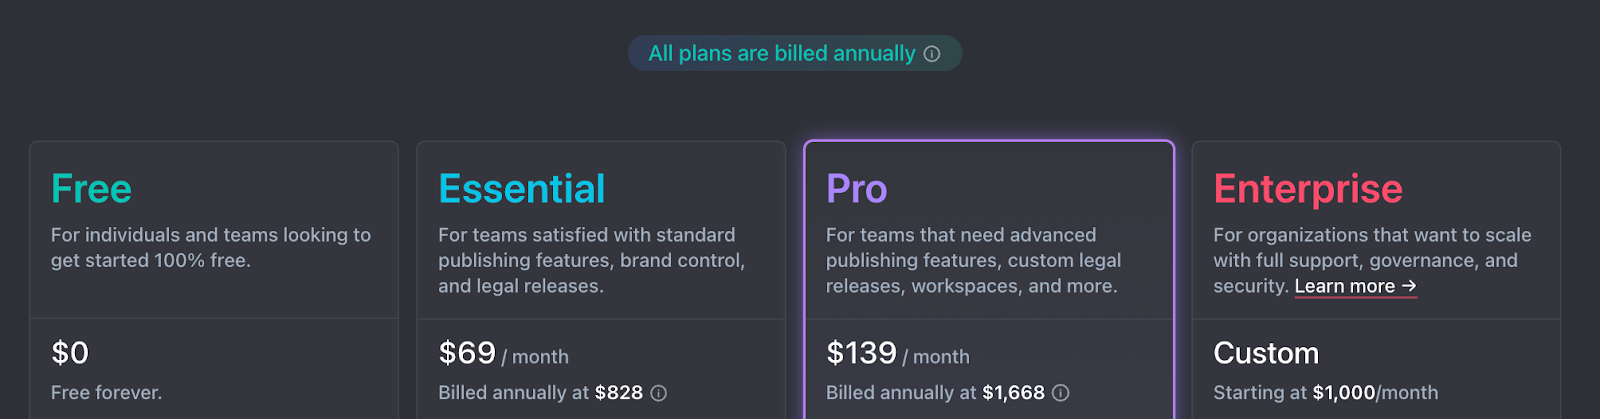Image resolution: width=1600 pixels, height=419 pixels.
Task: Click info icon beside 'All plans are billed annually'
Action: [932, 54]
